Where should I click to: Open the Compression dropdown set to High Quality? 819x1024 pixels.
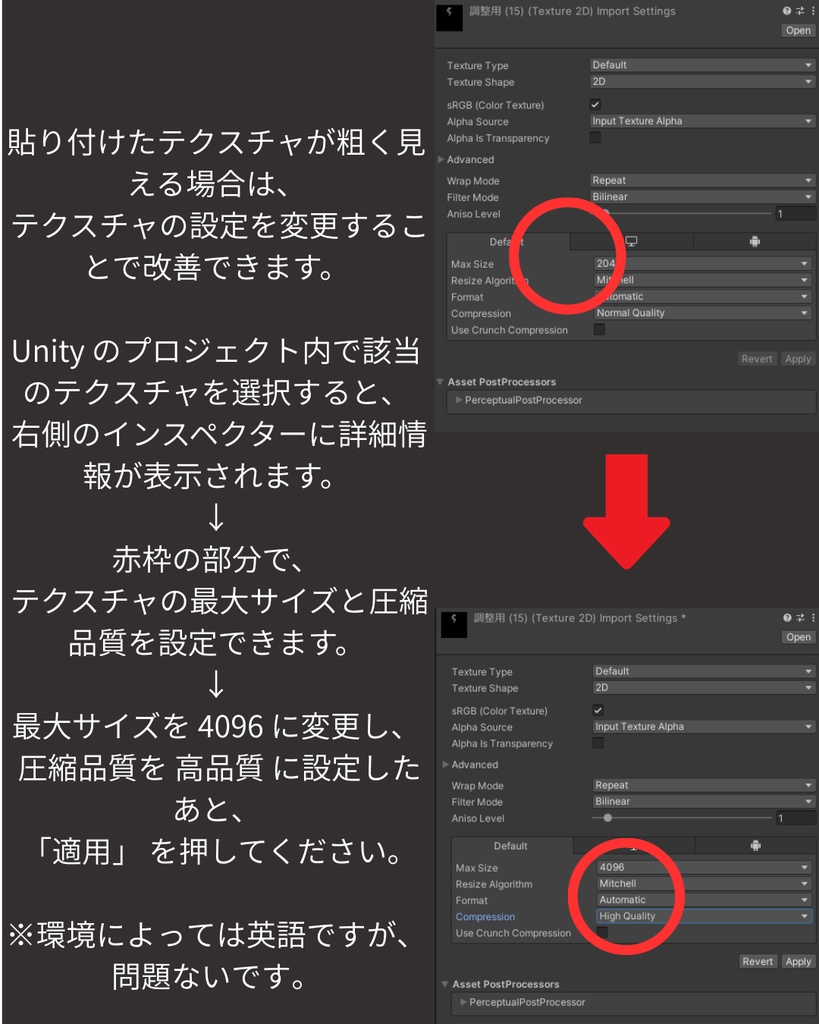click(x=700, y=916)
